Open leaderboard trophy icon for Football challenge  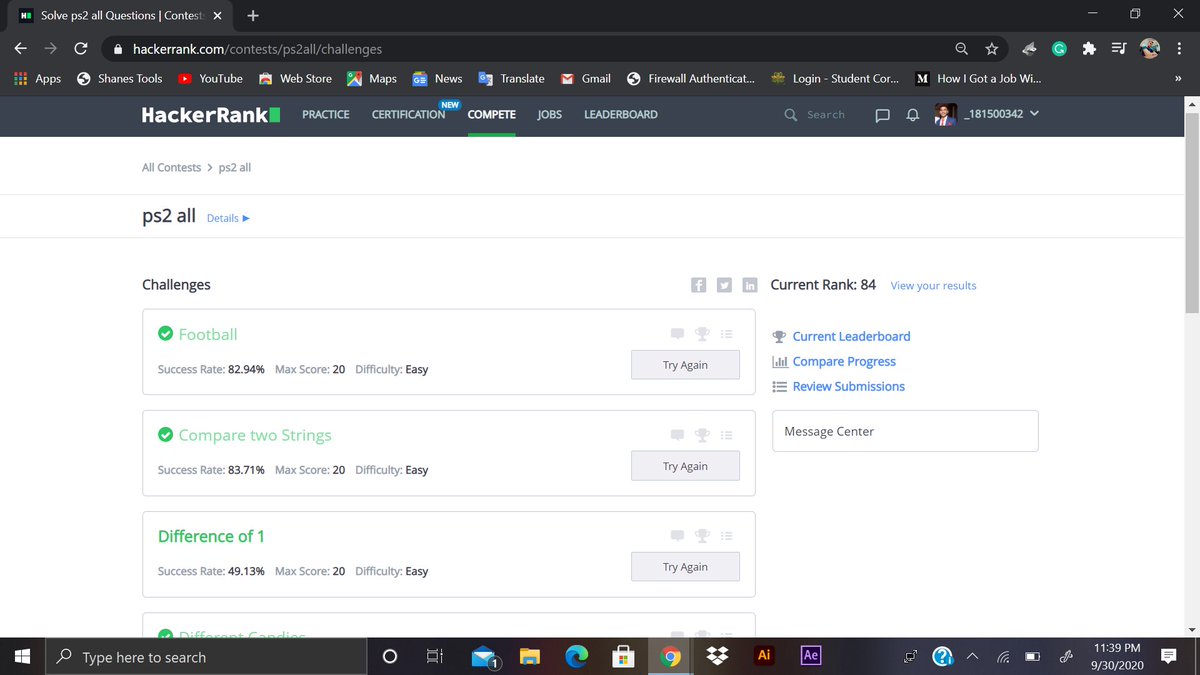702,334
